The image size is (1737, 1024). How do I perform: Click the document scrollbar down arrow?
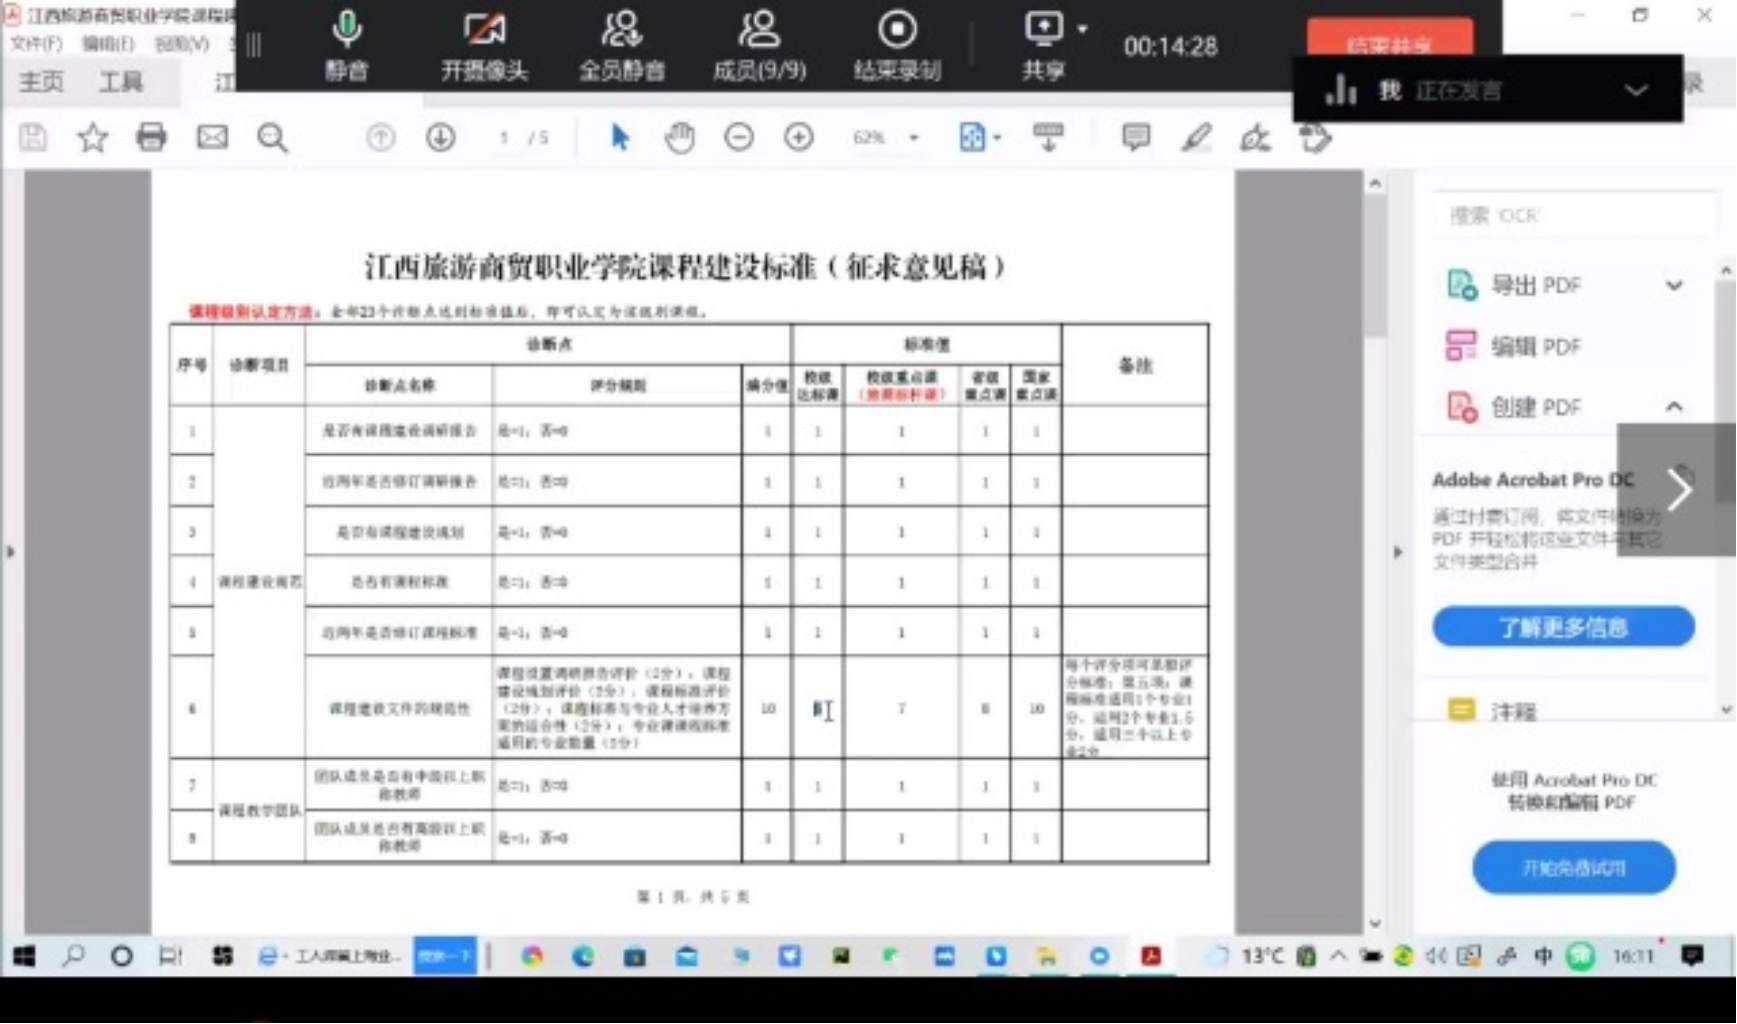pyautogui.click(x=1375, y=923)
